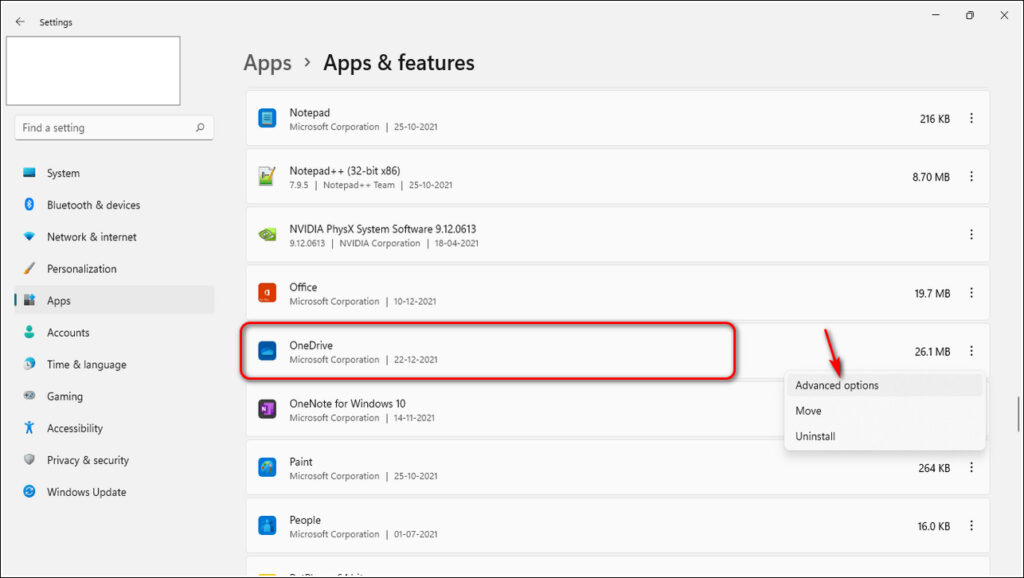The height and width of the screenshot is (578, 1024).
Task: Click the 8.70 MB size of Notepad++
Action: click(x=931, y=177)
